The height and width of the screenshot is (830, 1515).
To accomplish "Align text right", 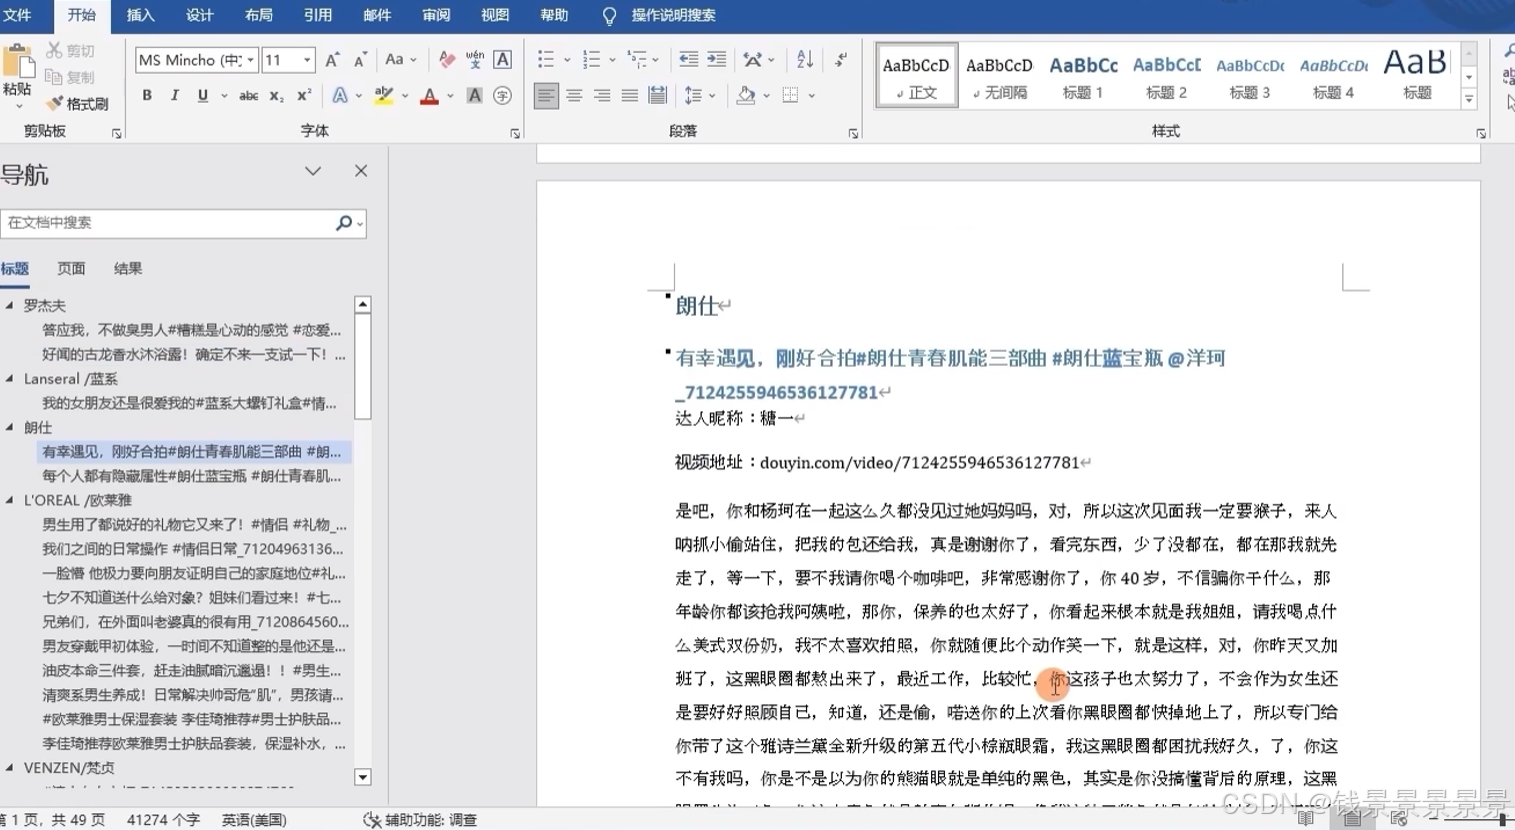I will pyautogui.click(x=602, y=96).
